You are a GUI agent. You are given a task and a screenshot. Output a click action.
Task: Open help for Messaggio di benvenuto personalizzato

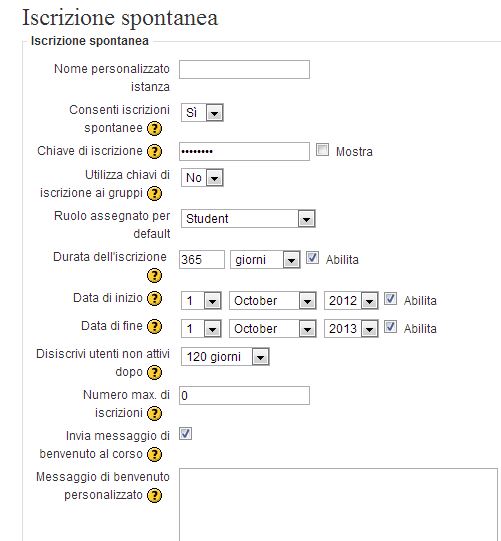[154, 495]
